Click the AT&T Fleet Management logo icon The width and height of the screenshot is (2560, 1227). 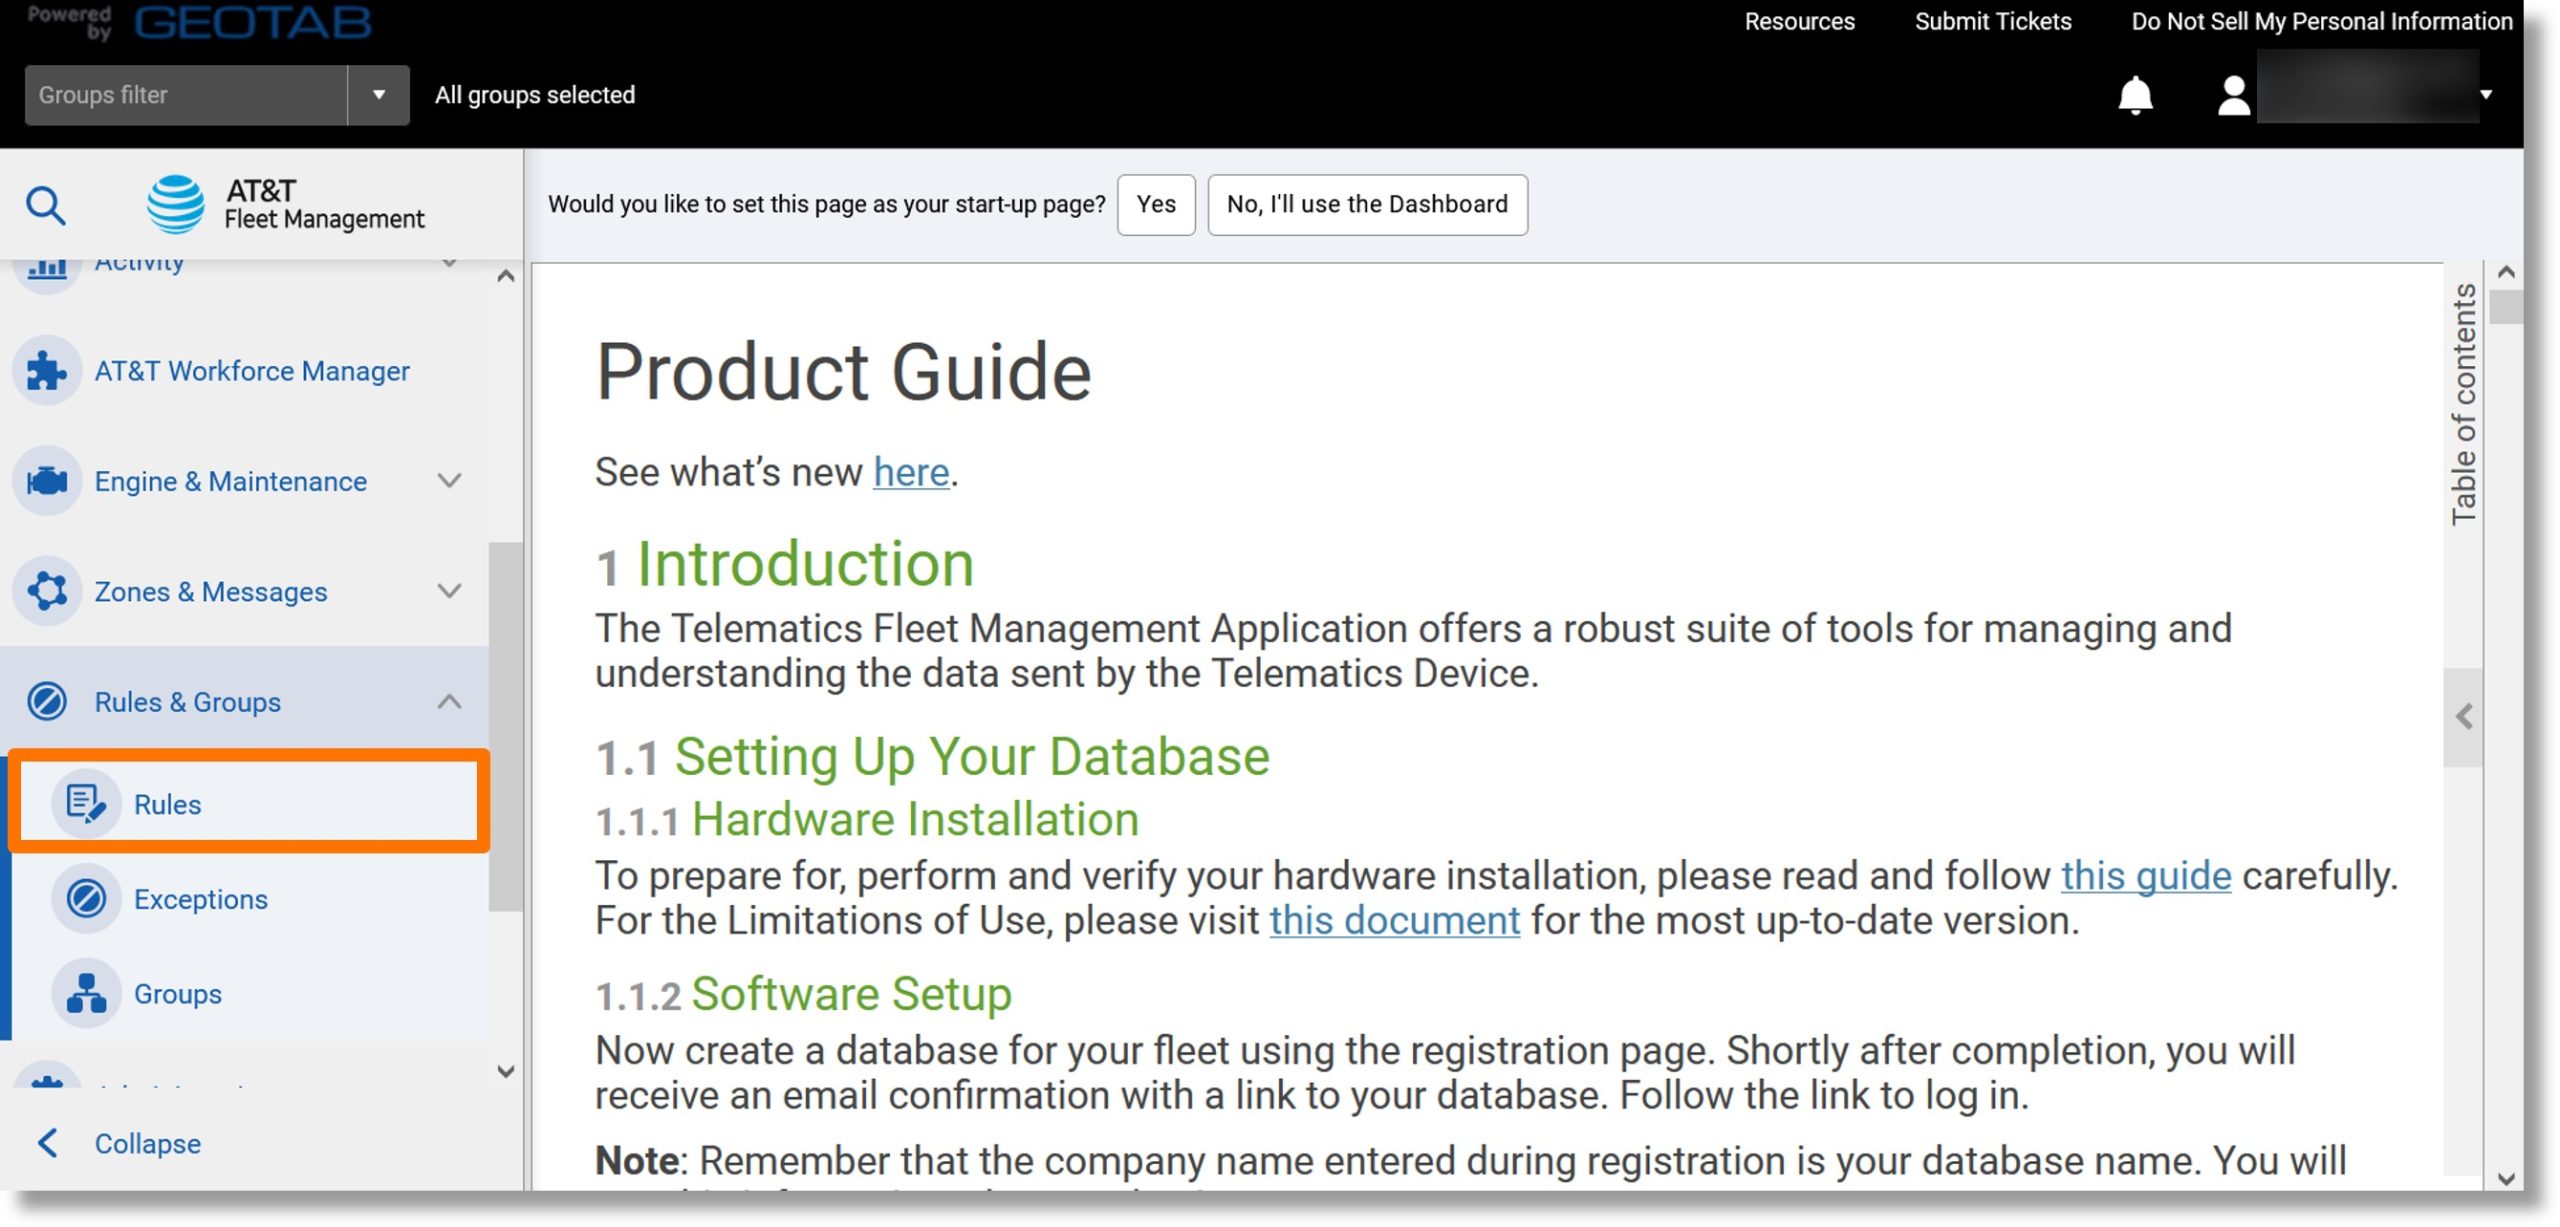click(x=176, y=202)
